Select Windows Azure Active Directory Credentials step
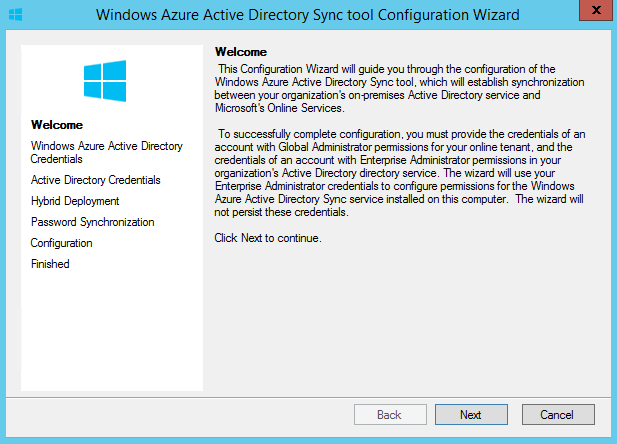The height and width of the screenshot is (444, 617). [107, 152]
